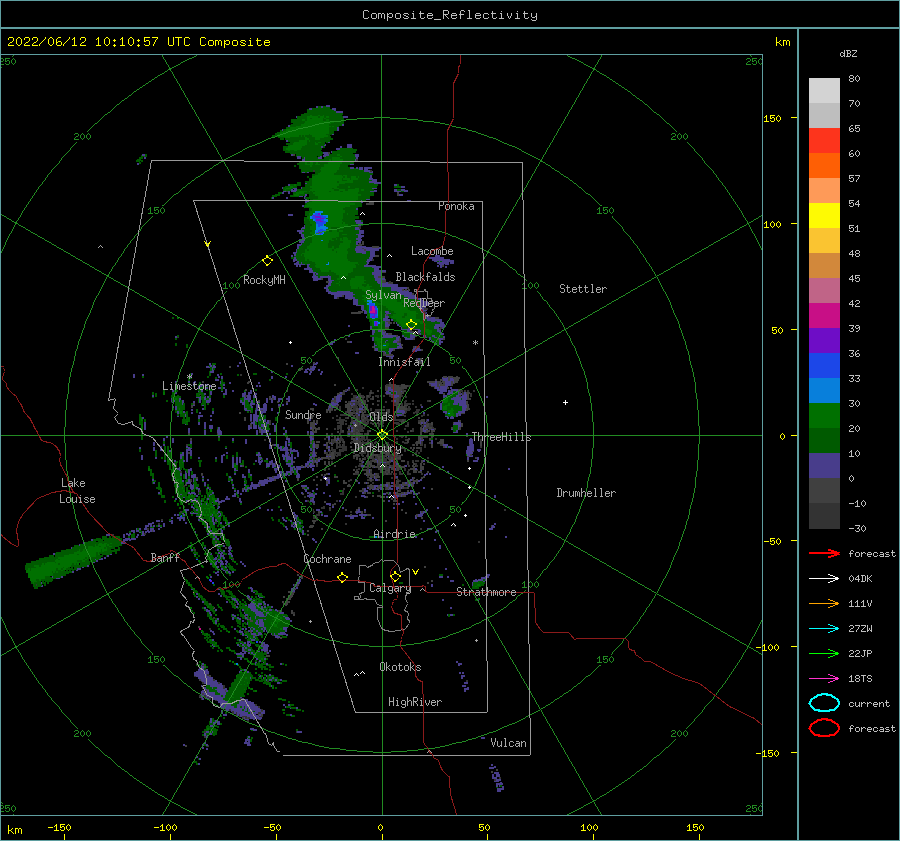Select the green 20 dBZ color swatch
Screen dimensions: 900x841
pos(824,415)
